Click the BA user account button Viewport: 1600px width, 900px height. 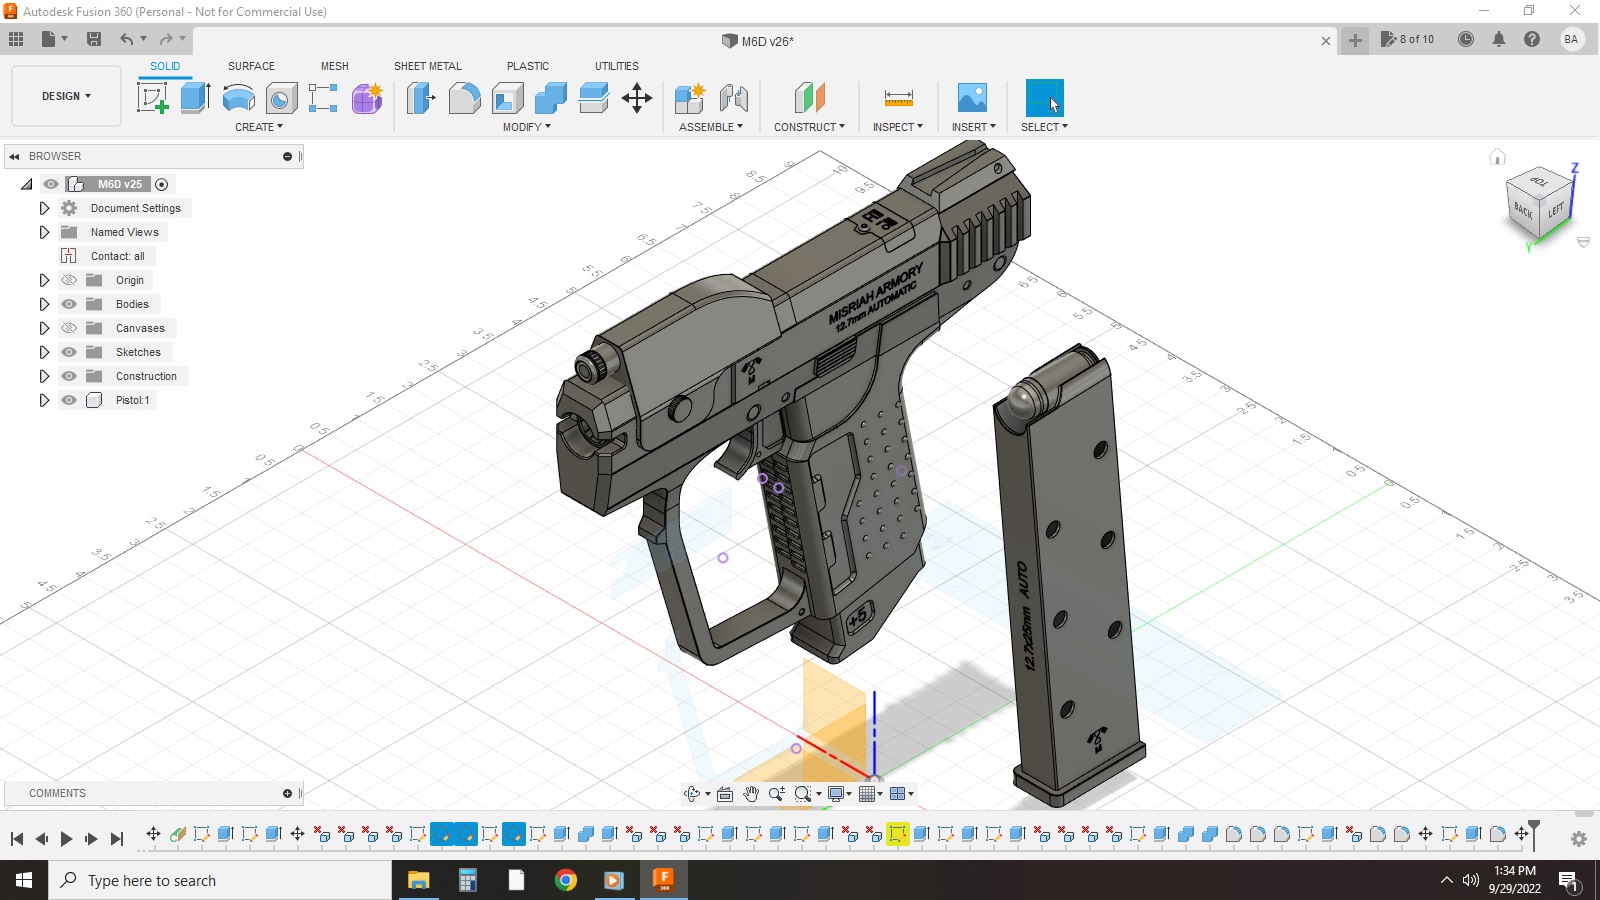tap(1571, 39)
